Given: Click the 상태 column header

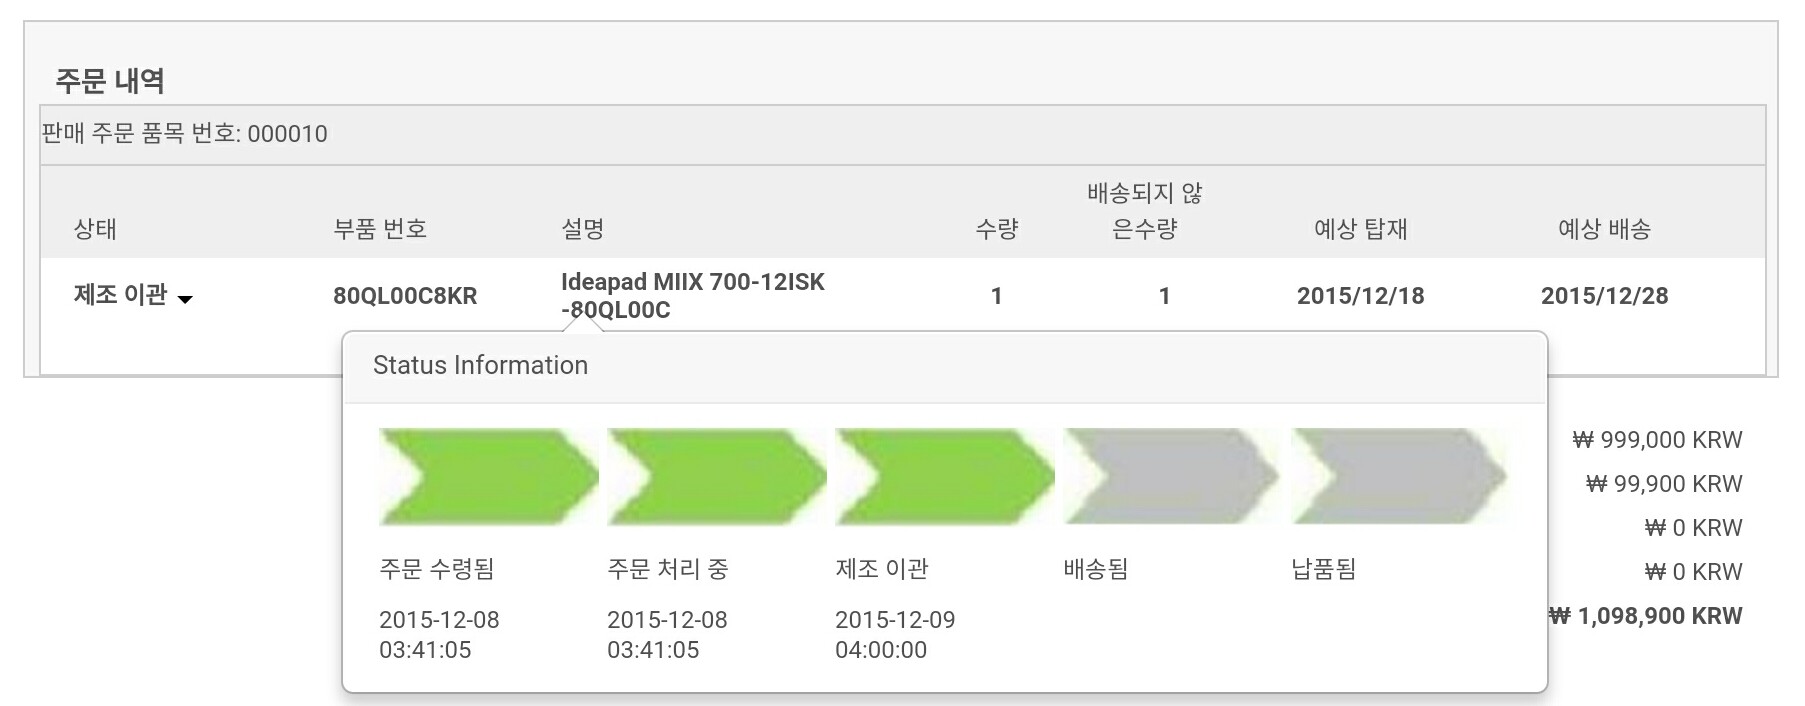Looking at the screenshot, I should click(95, 229).
